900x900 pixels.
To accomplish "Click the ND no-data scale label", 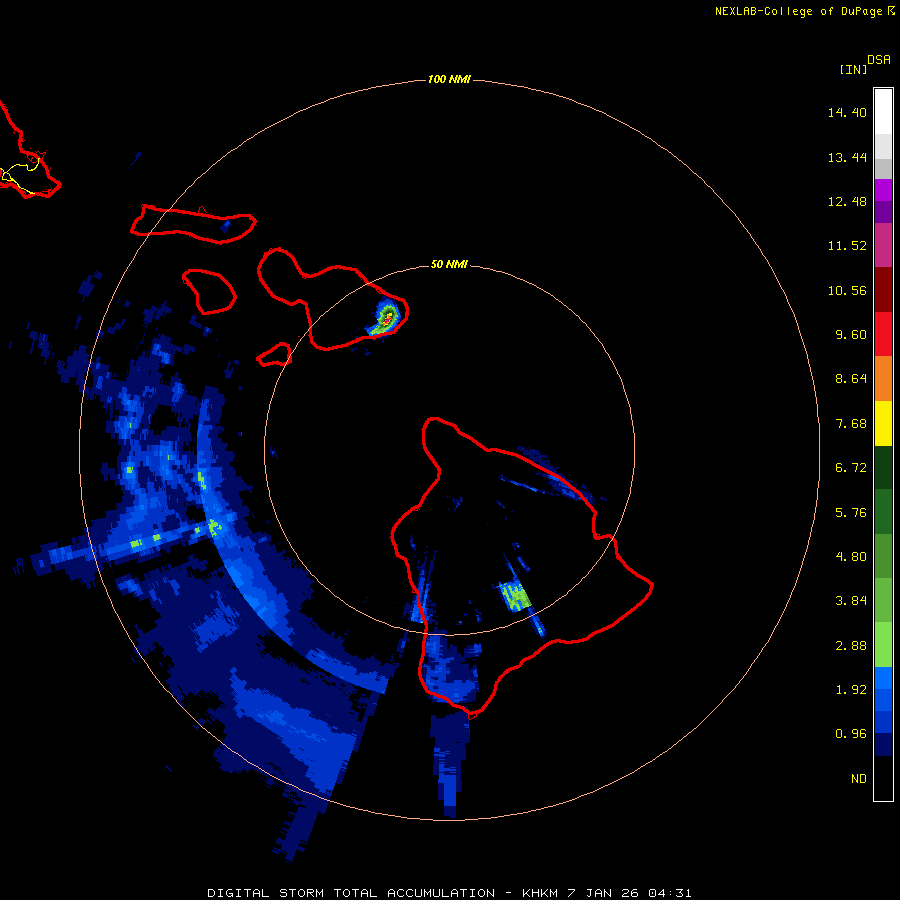I will [x=859, y=779].
